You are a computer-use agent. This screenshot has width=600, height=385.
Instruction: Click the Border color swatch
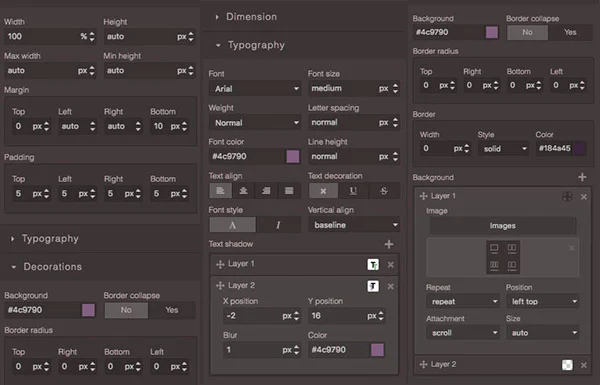tap(580, 148)
